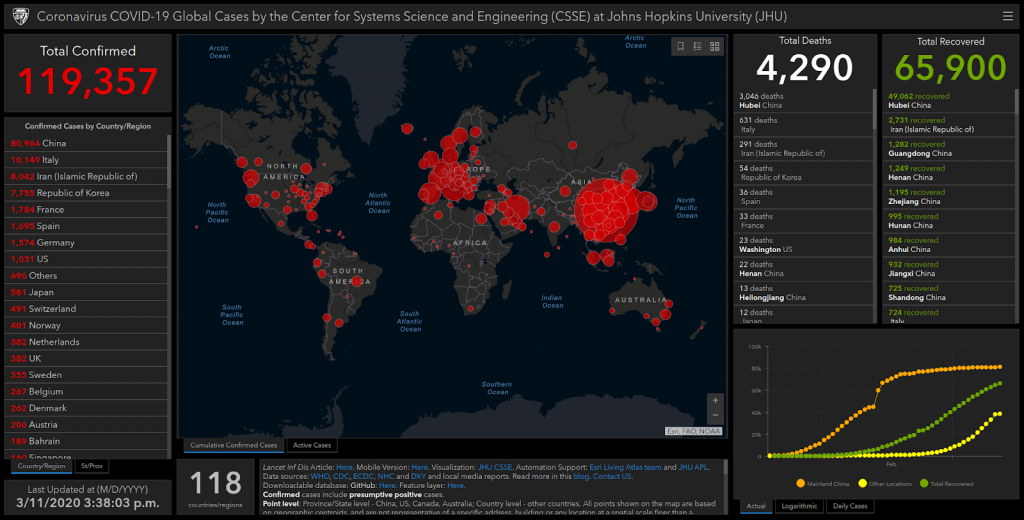Select '401 Norway' row

pos(86,325)
